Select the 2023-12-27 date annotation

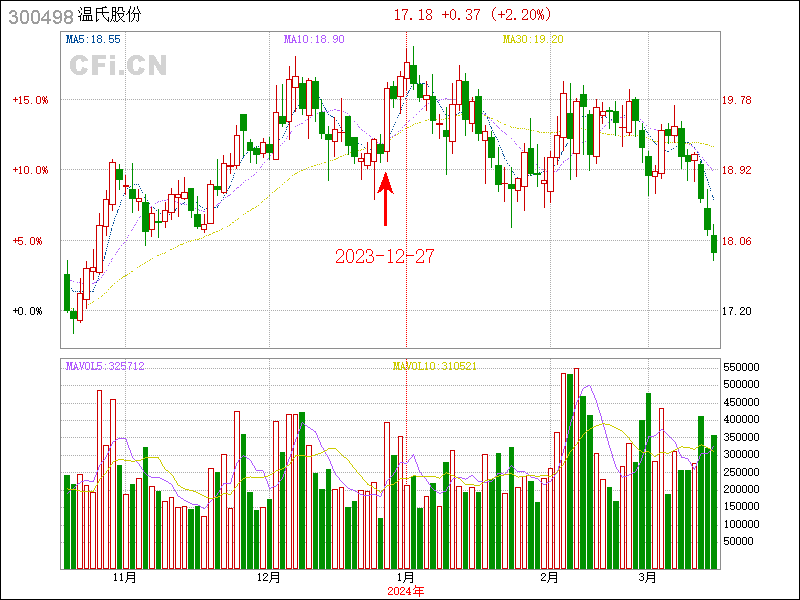[x=385, y=257]
